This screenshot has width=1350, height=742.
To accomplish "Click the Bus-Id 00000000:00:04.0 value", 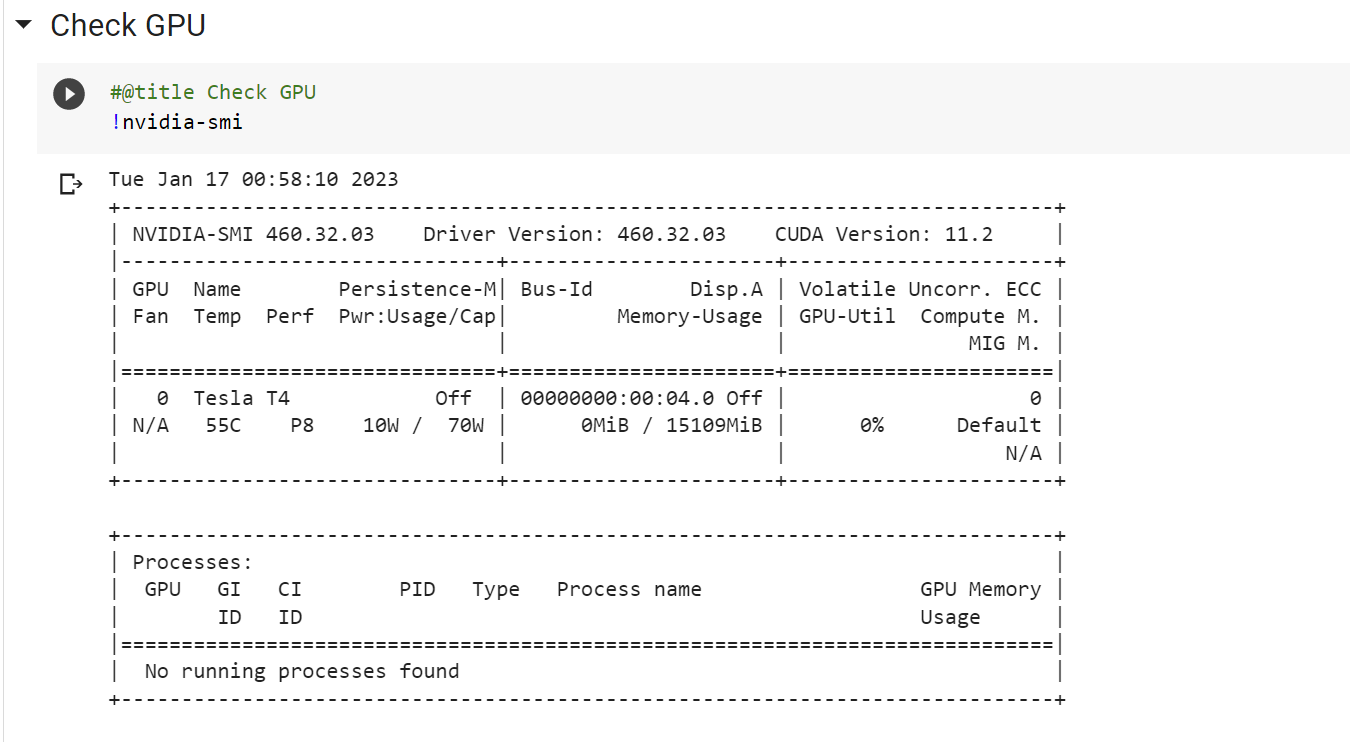I will [616, 398].
